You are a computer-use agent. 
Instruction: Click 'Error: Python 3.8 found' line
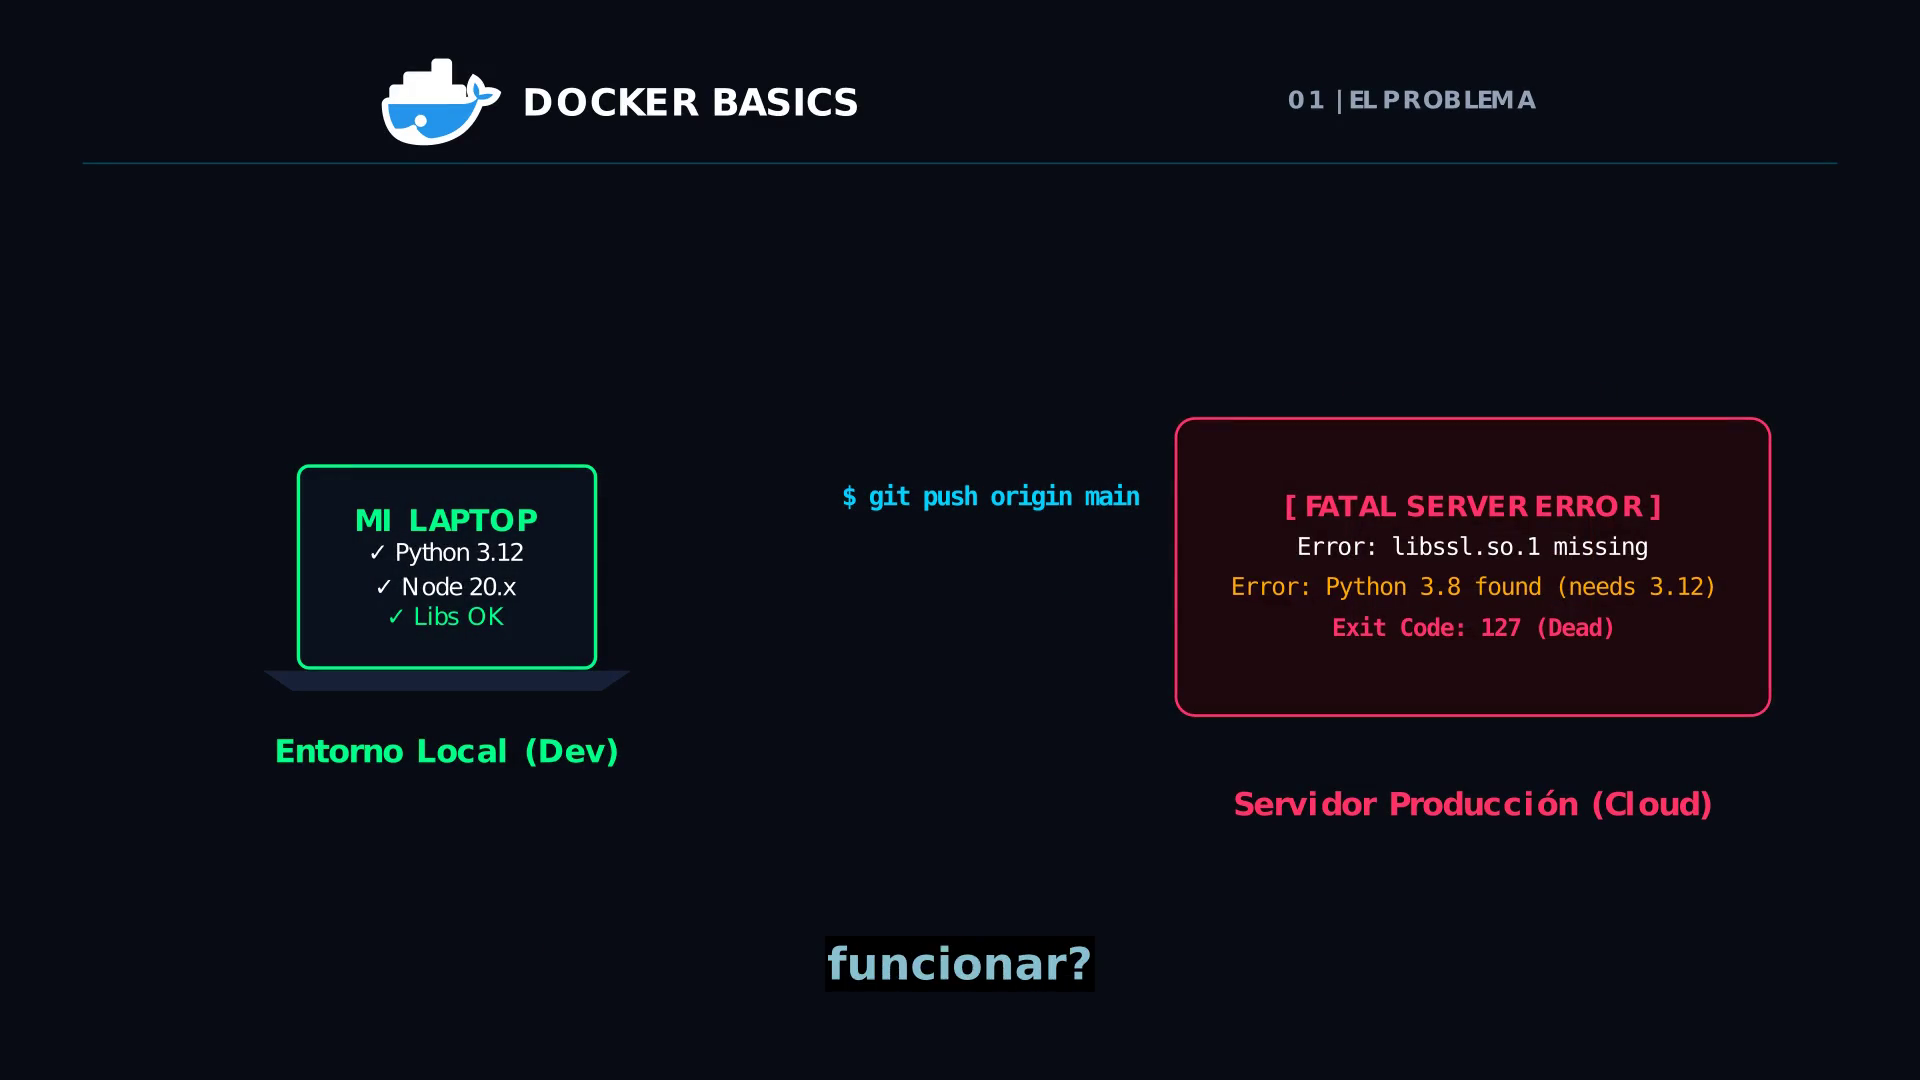pyautogui.click(x=1473, y=587)
